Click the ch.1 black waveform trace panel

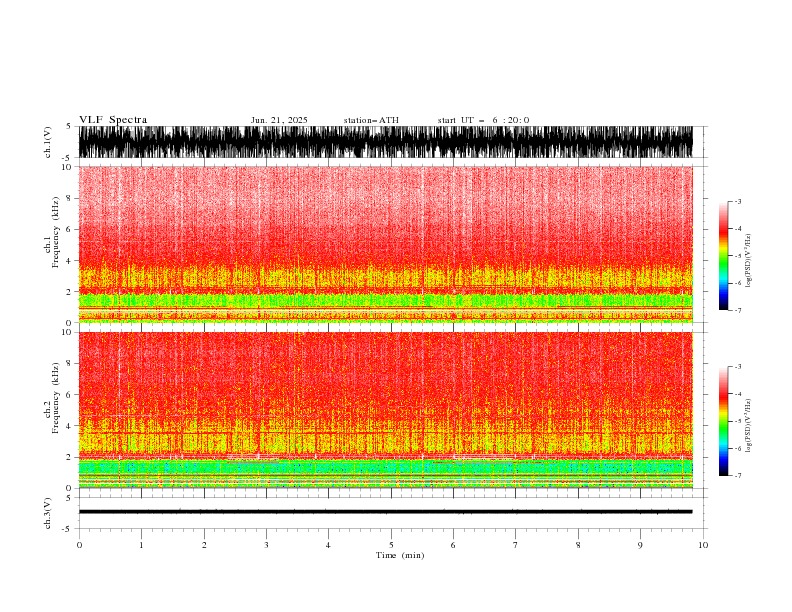[x=386, y=142]
